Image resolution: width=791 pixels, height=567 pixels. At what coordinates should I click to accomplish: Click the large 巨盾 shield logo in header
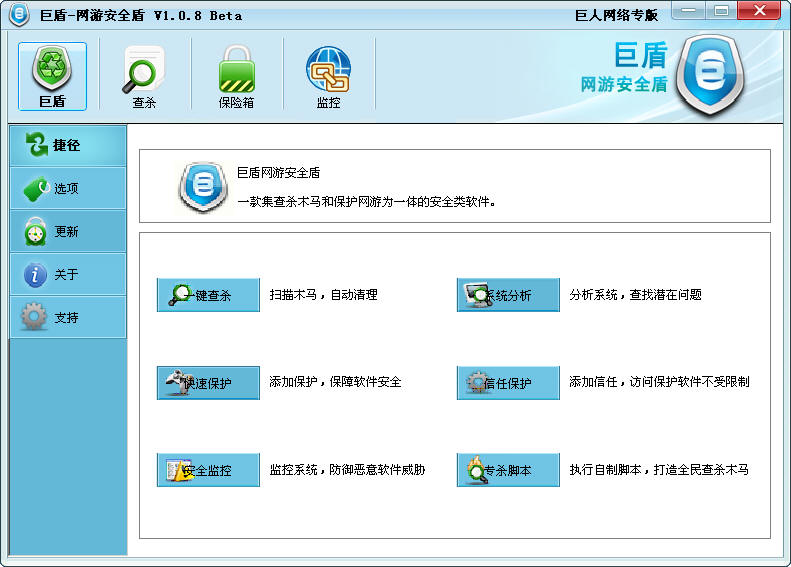click(710, 75)
